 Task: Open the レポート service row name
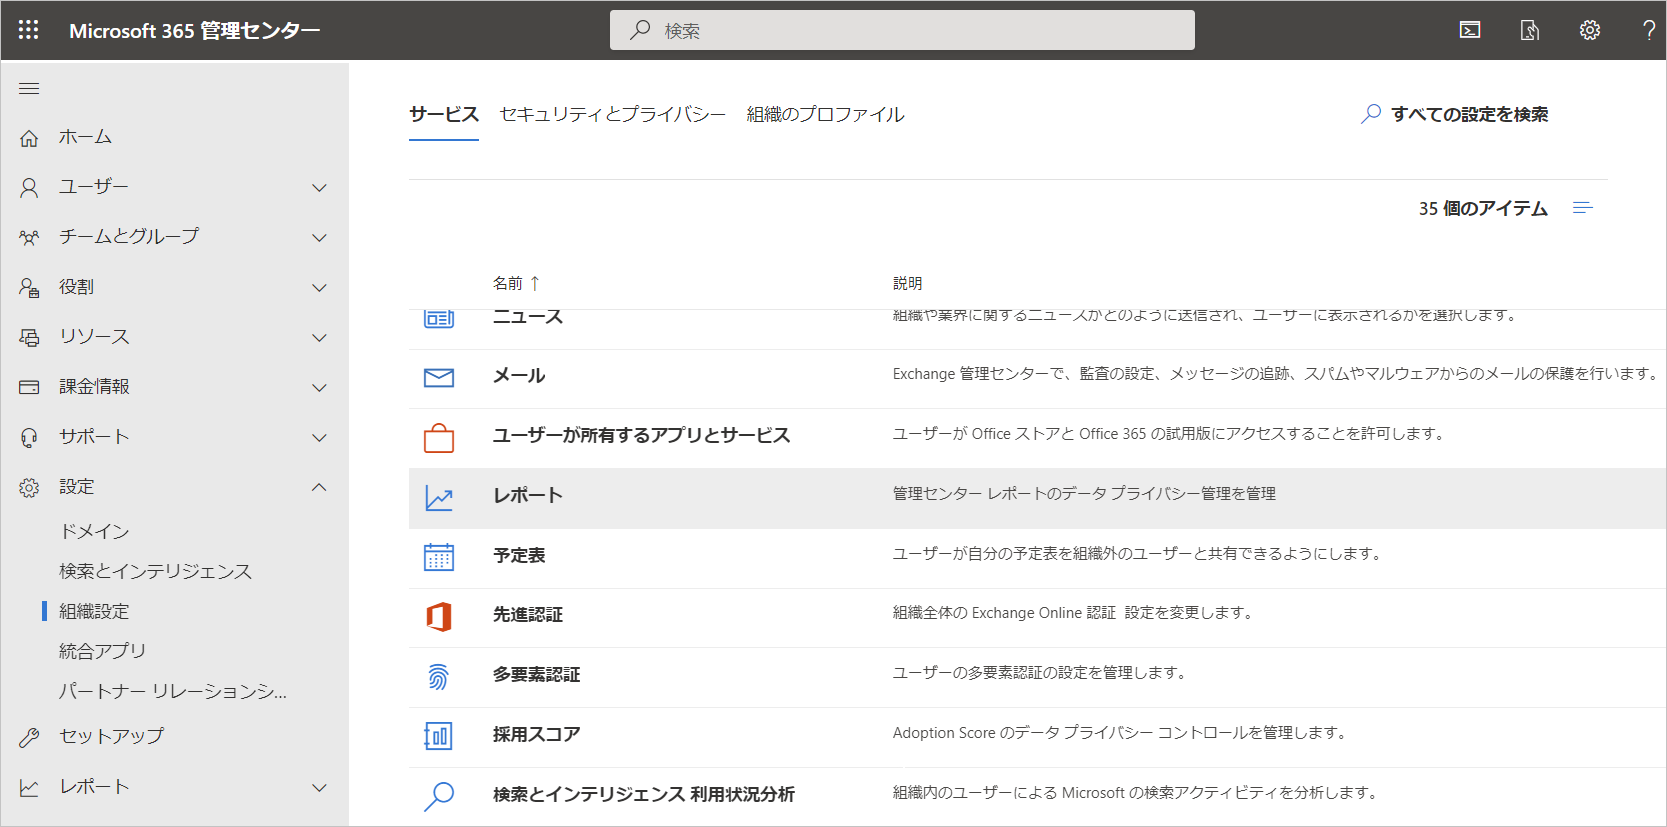(x=527, y=496)
